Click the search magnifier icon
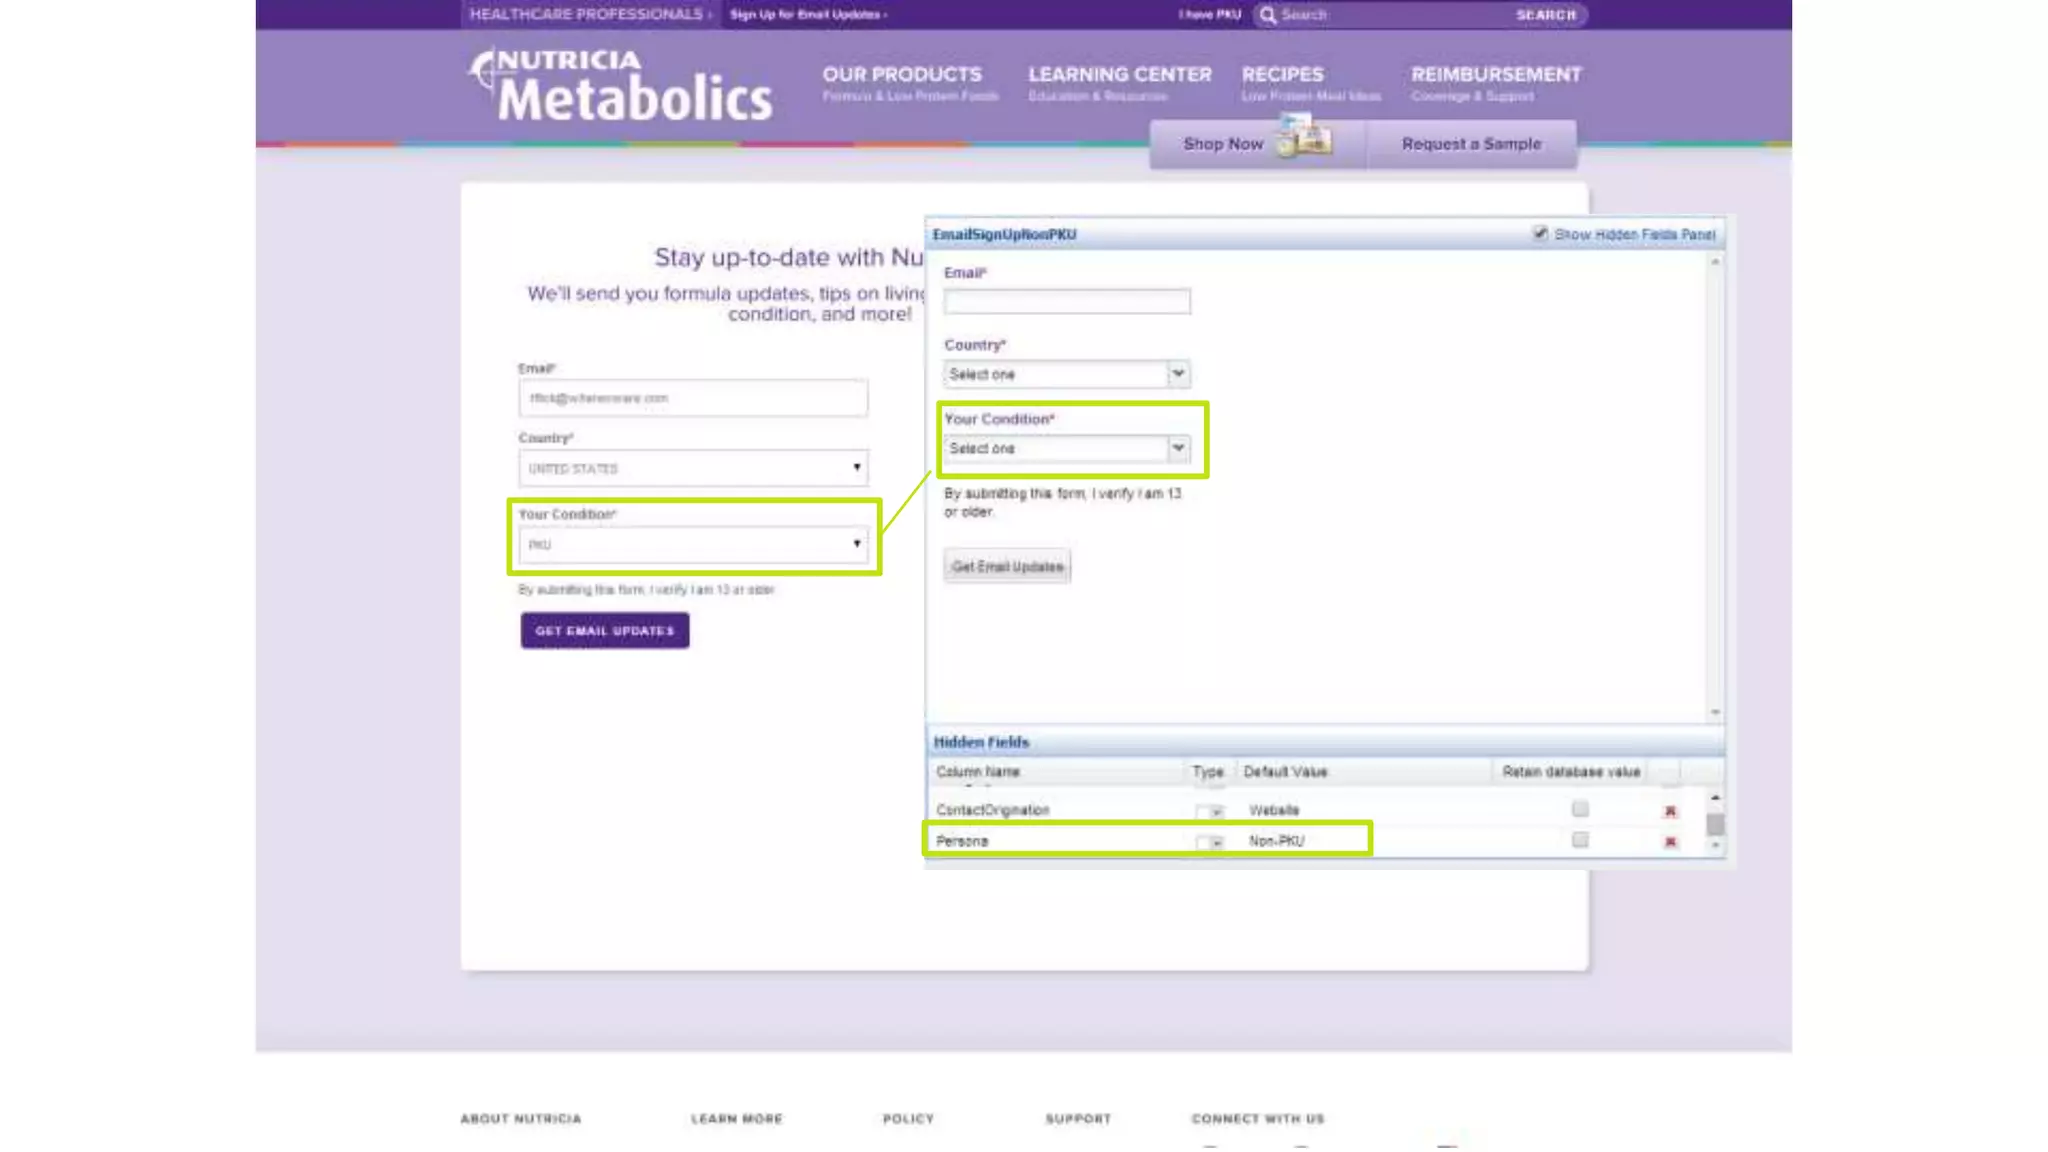 pyautogui.click(x=1268, y=15)
